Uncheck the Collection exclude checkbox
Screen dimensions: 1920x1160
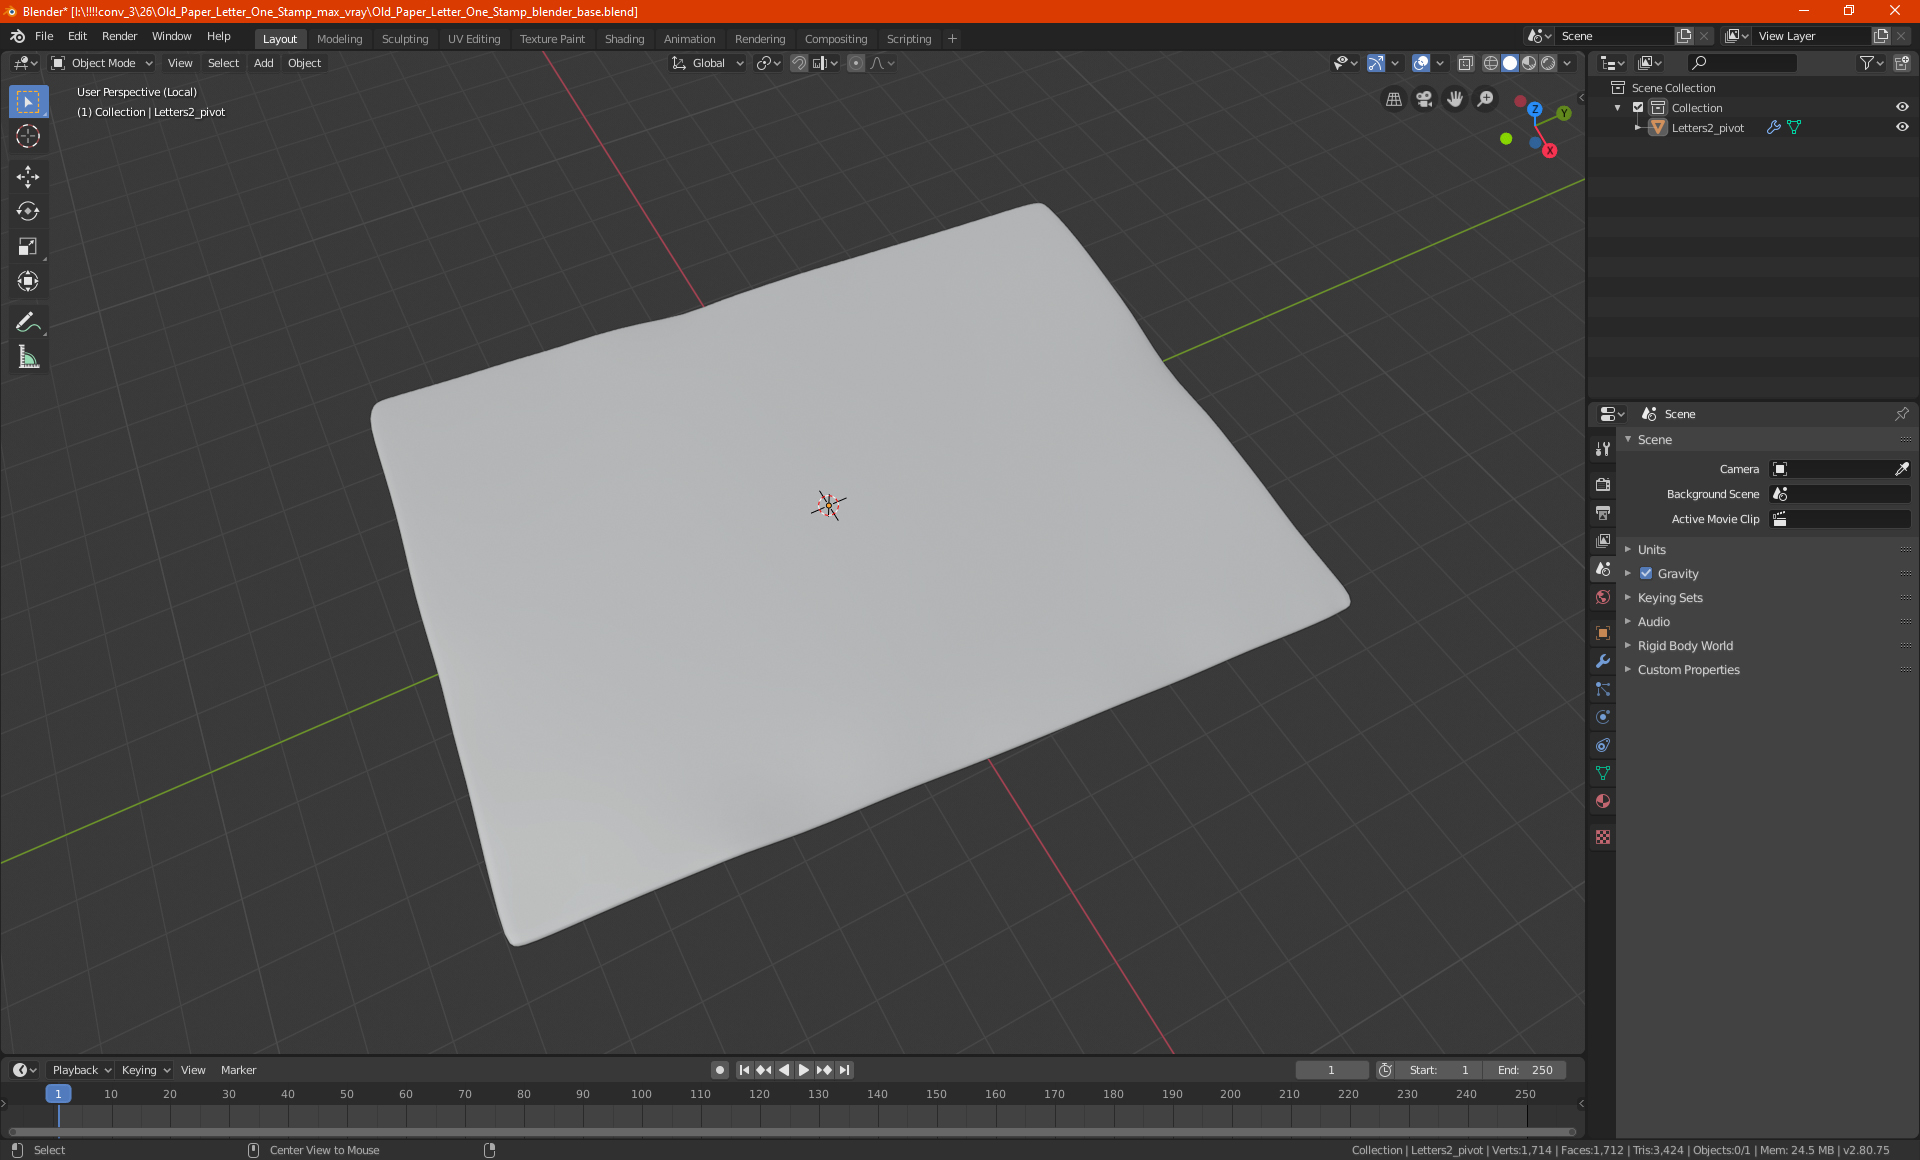[x=1638, y=107]
